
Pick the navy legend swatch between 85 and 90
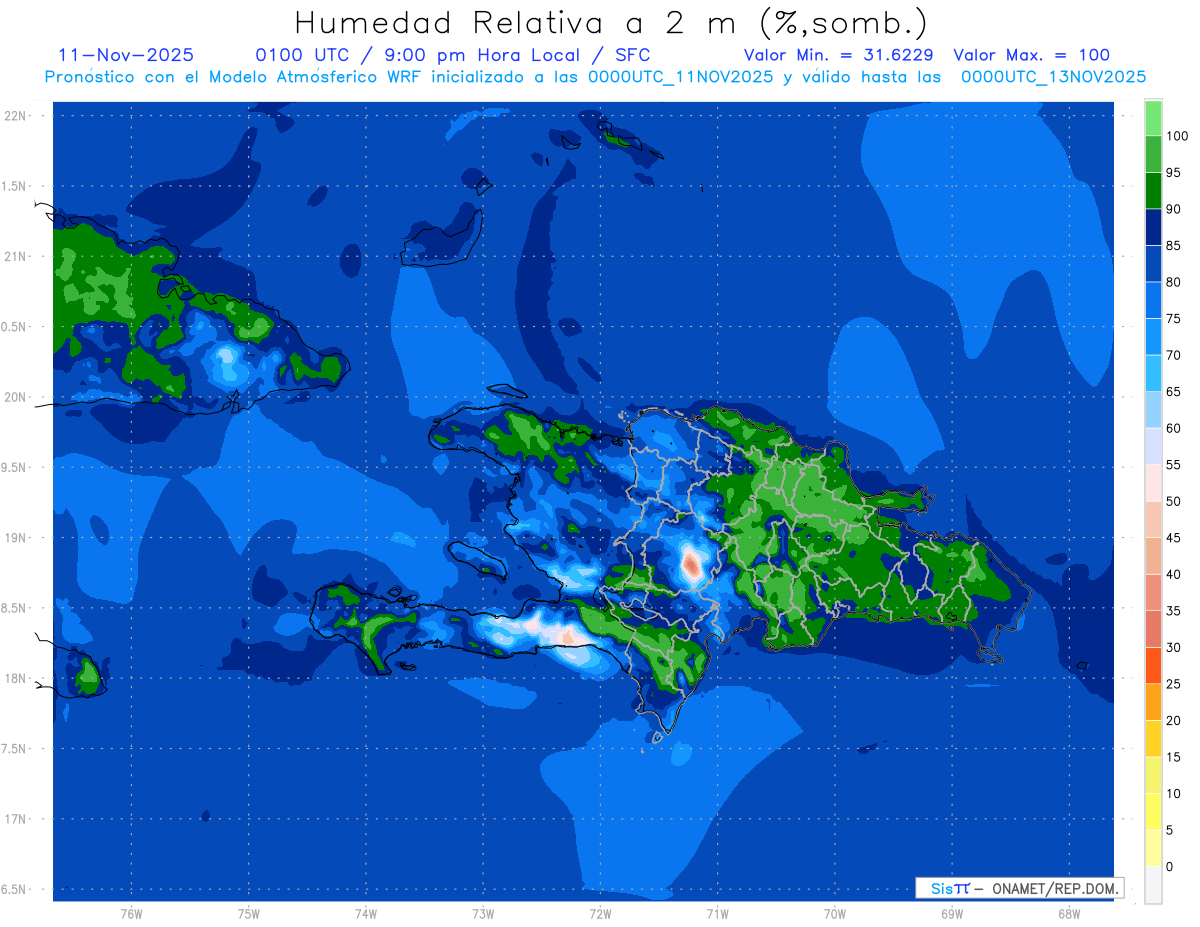click(1153, 227)
